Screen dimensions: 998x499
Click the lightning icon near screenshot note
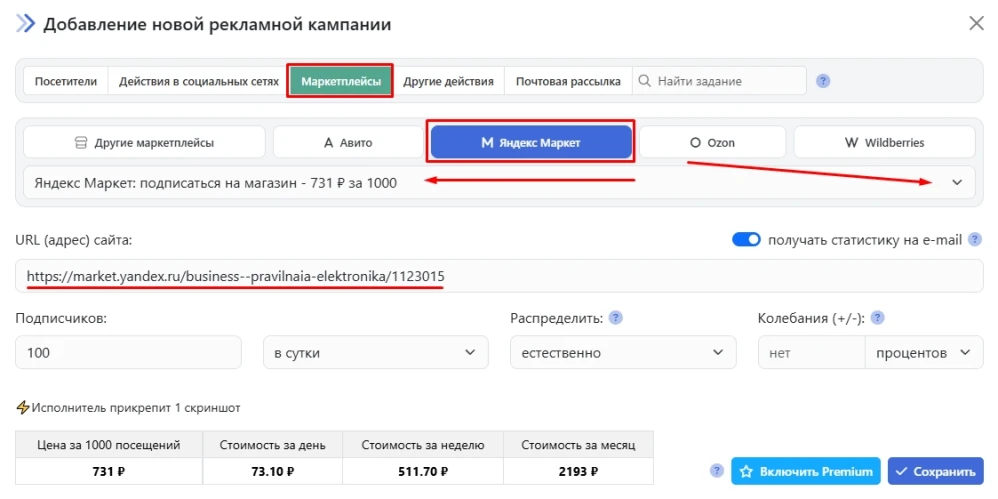point(23,407)
